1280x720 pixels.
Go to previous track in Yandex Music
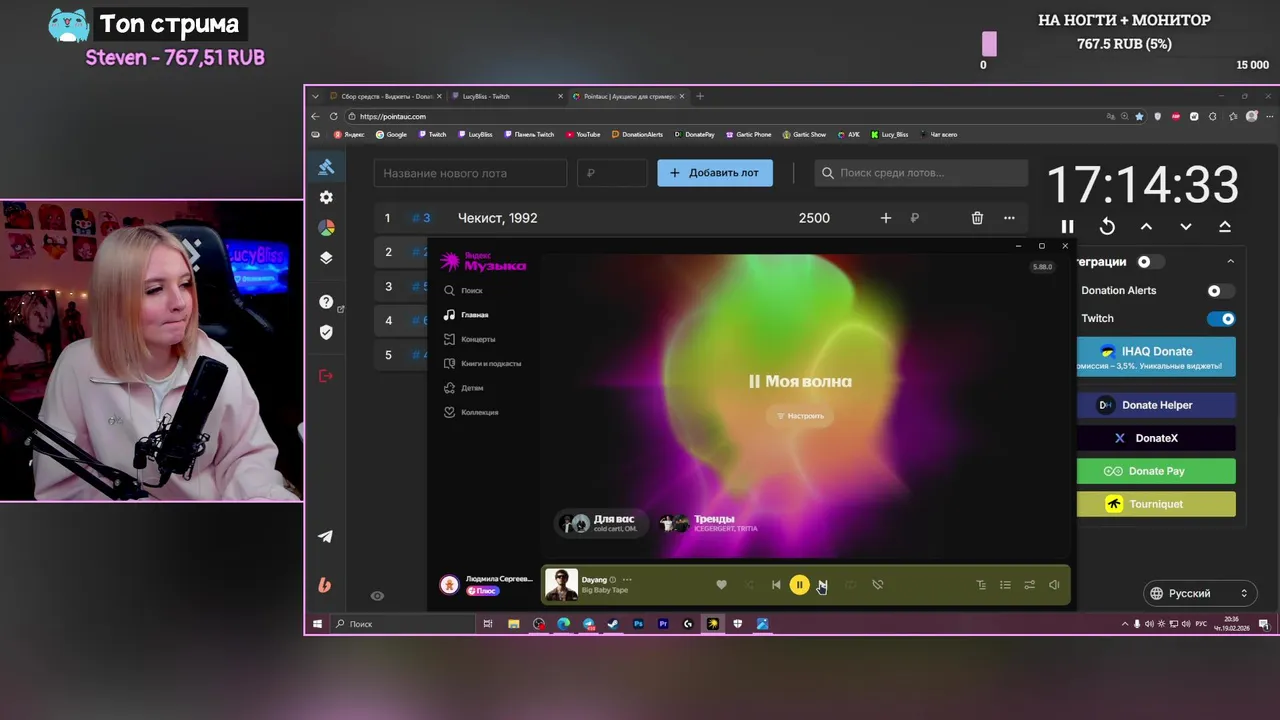(776, 585)
